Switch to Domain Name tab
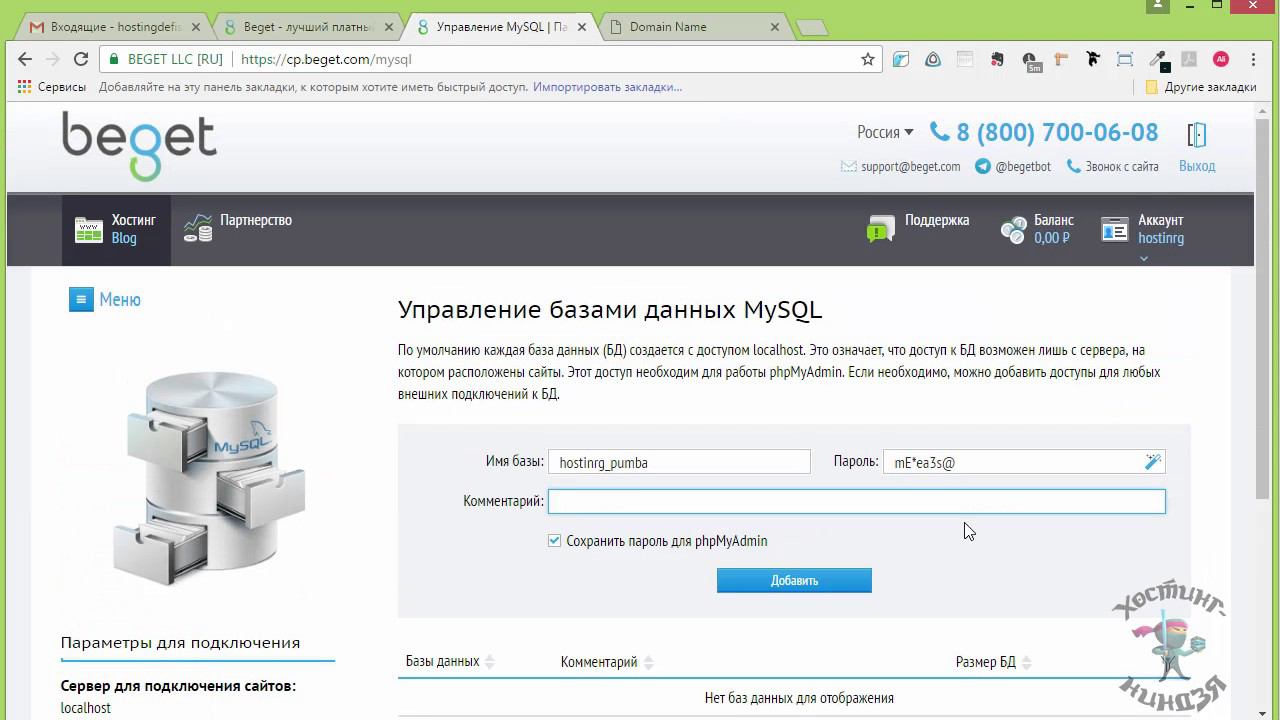 click(694, 27)
